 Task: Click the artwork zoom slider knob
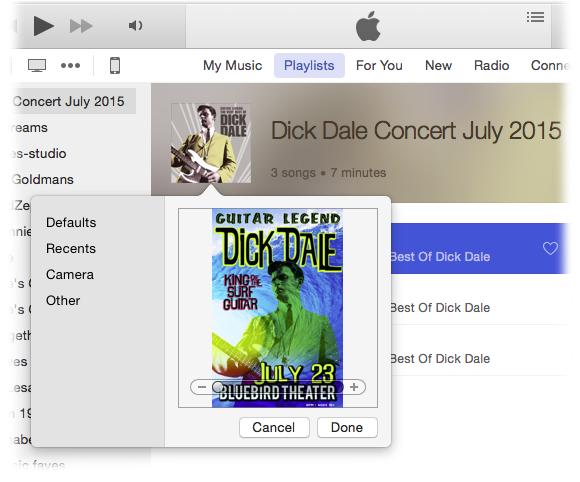(218, 387)
